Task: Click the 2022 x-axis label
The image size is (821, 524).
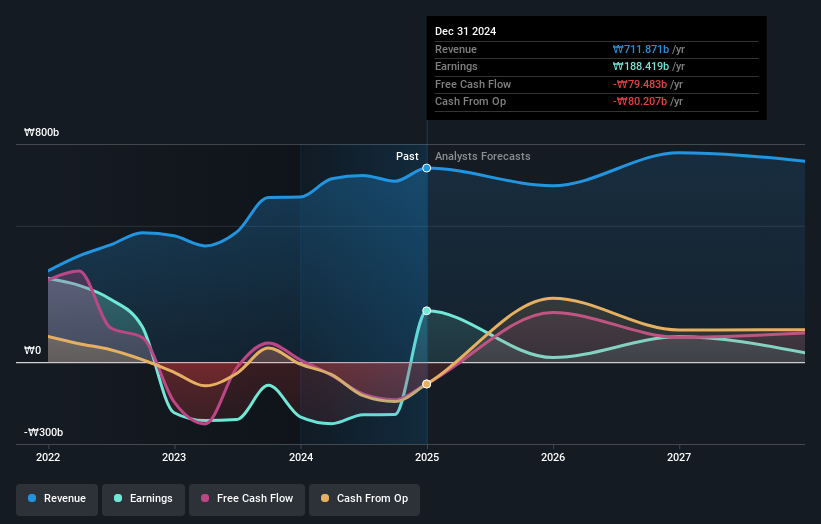Action: (x=48, y=458)
